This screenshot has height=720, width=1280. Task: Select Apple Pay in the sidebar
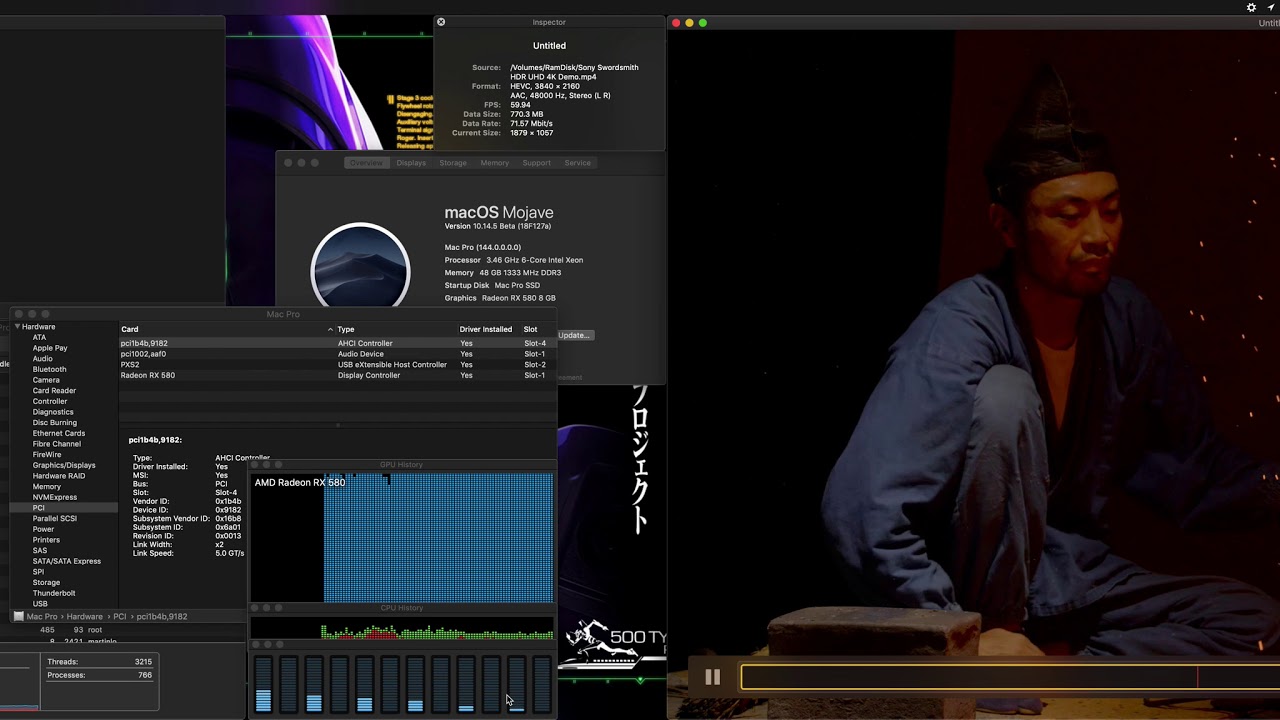pos(50,348)
